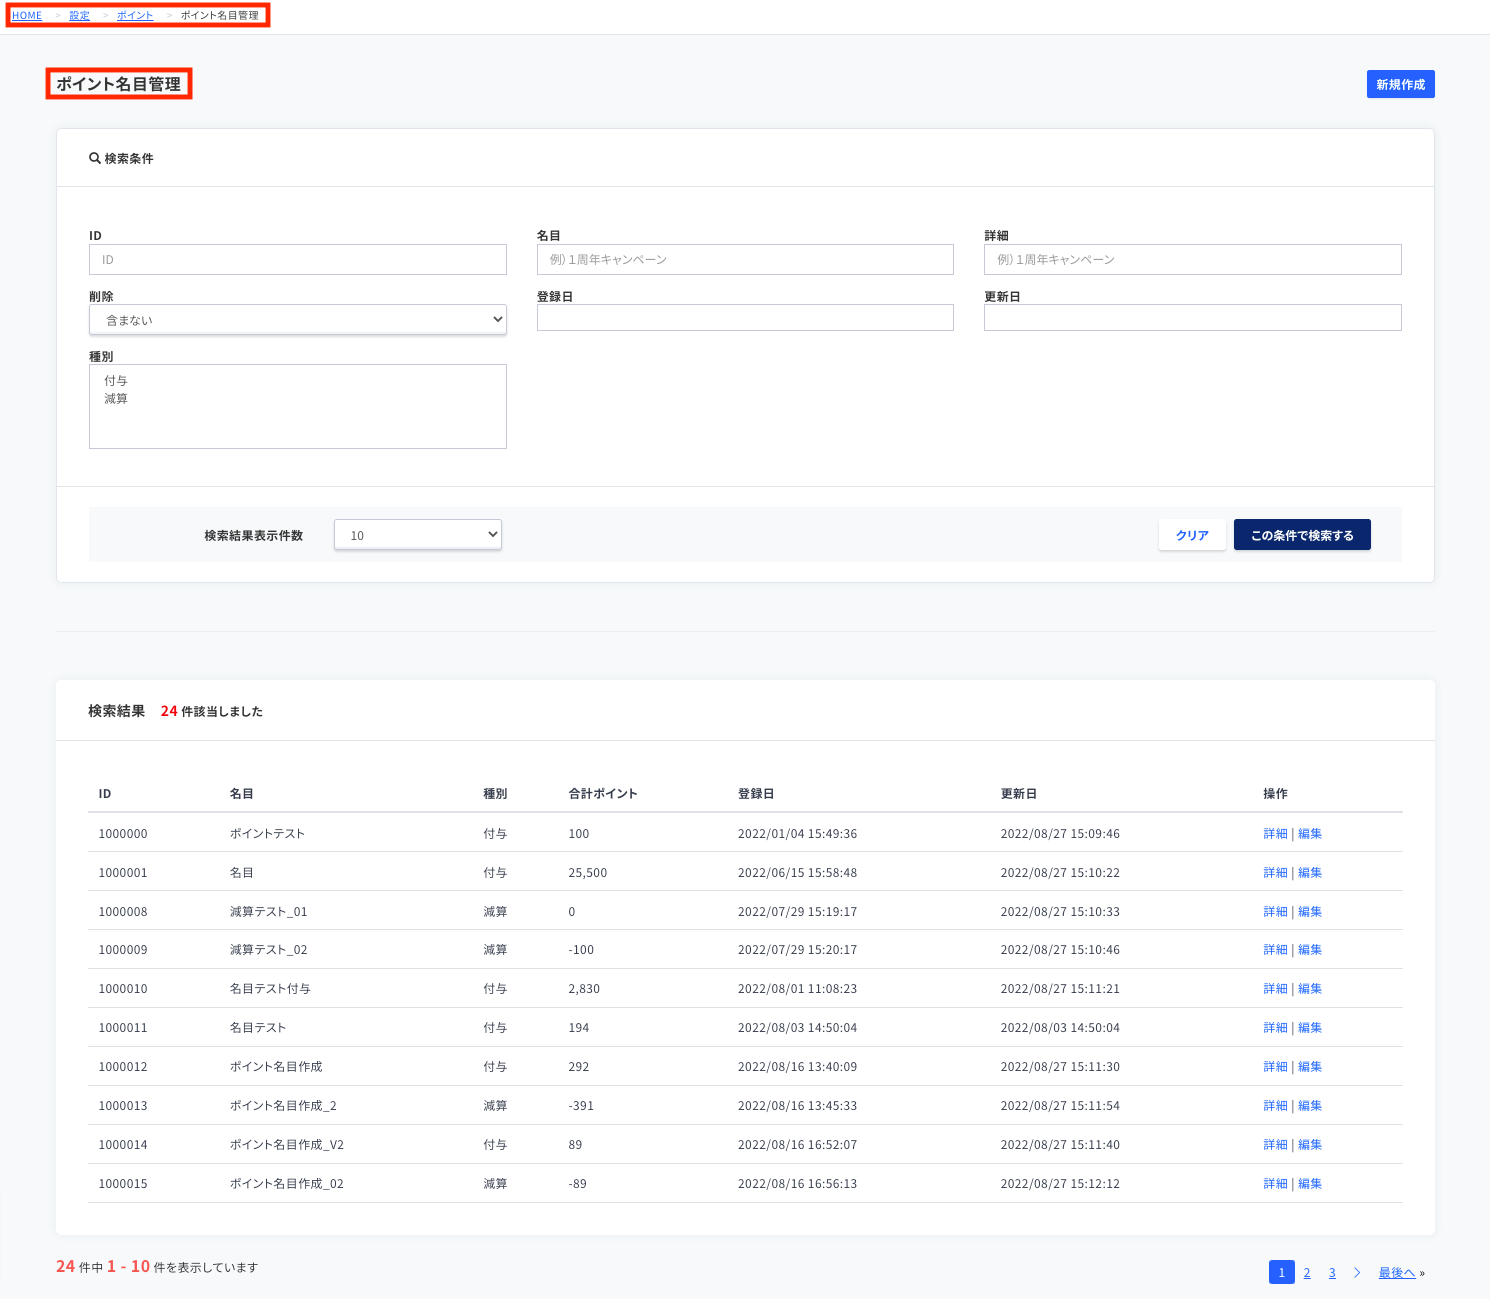This screenshot has width=1490, height=1299.
Task: Go to page 2 of results
Action: pos(1307,1273)
